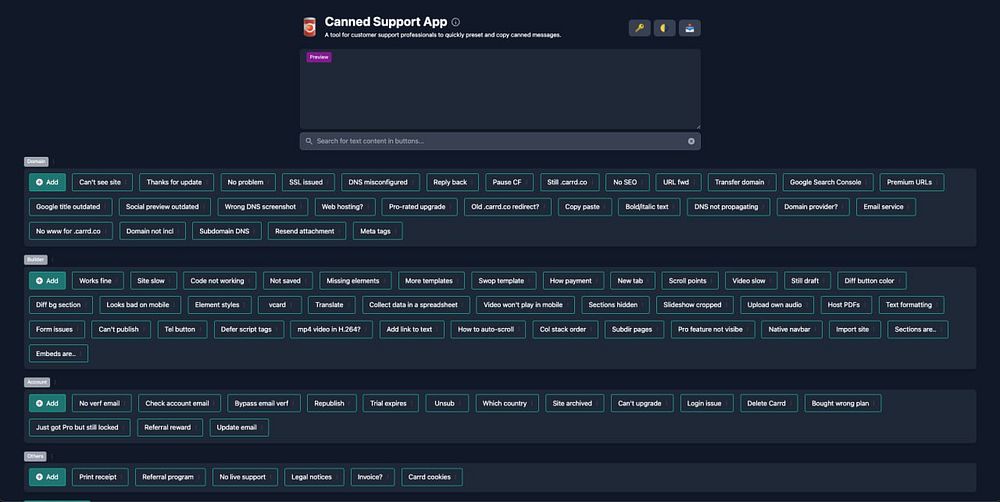Click the "Print receipt" button
This screenshot has height=502, width=1000.
pos(100,476)
